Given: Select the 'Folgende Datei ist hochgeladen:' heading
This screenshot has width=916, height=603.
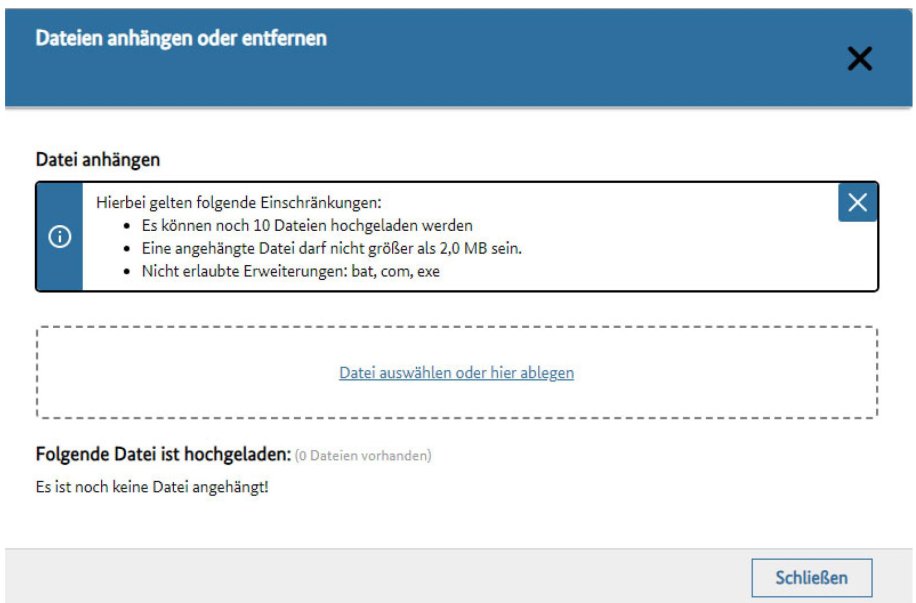Looking at the screenshot, I should pyautogui.click(x=163, y=455).
